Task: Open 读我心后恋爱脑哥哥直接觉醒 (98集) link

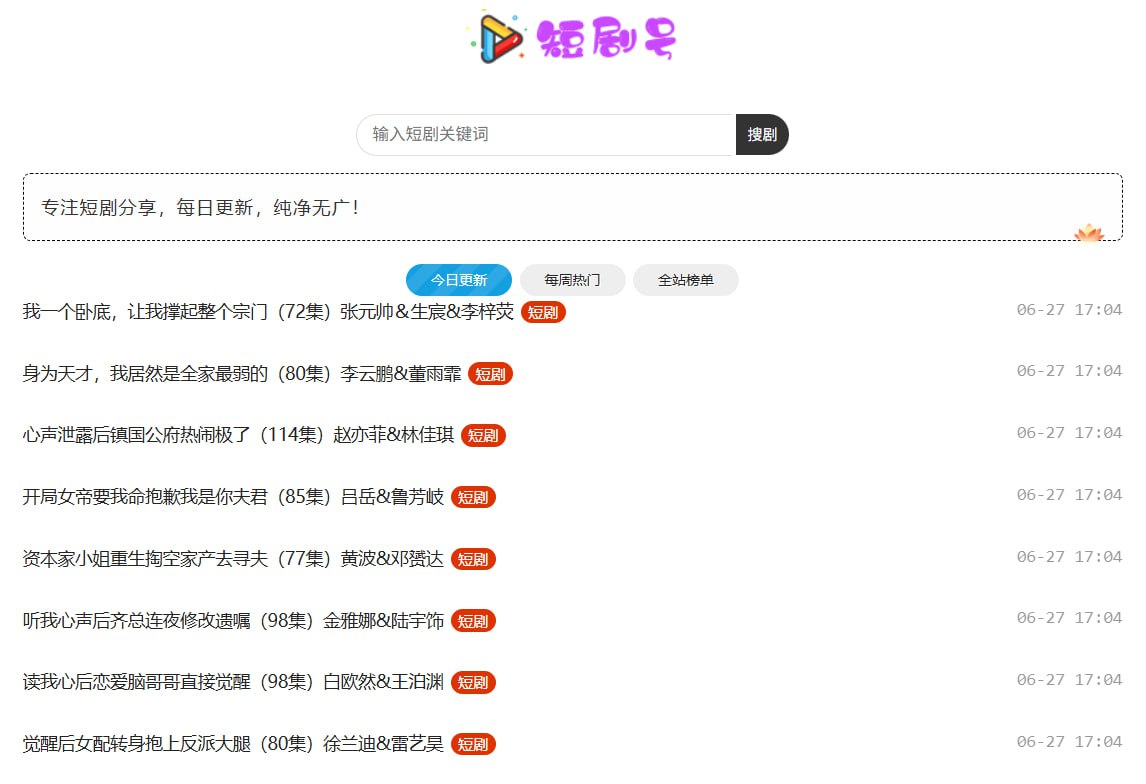Action: [233, 682]
